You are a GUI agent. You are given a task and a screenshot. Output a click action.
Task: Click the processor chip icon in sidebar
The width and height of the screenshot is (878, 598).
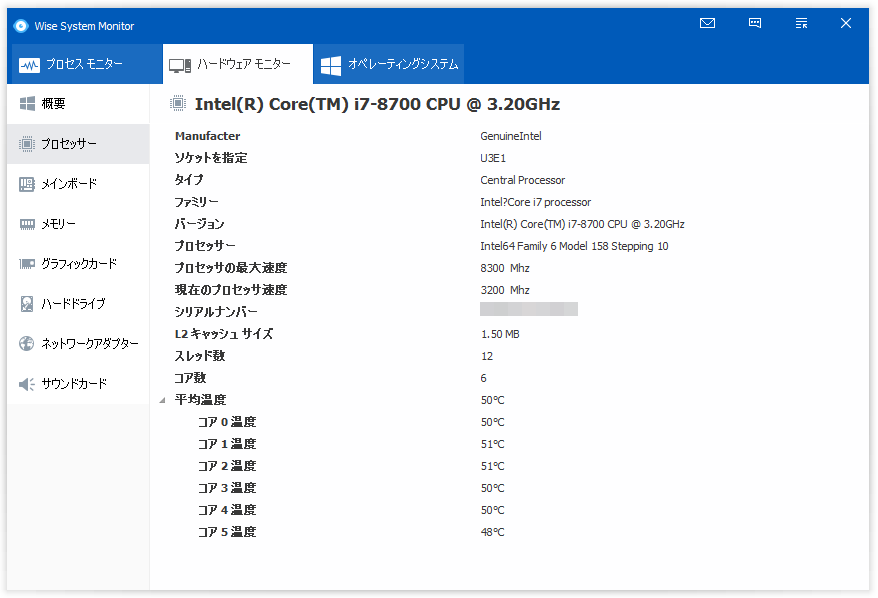click(x=27, y=144)
